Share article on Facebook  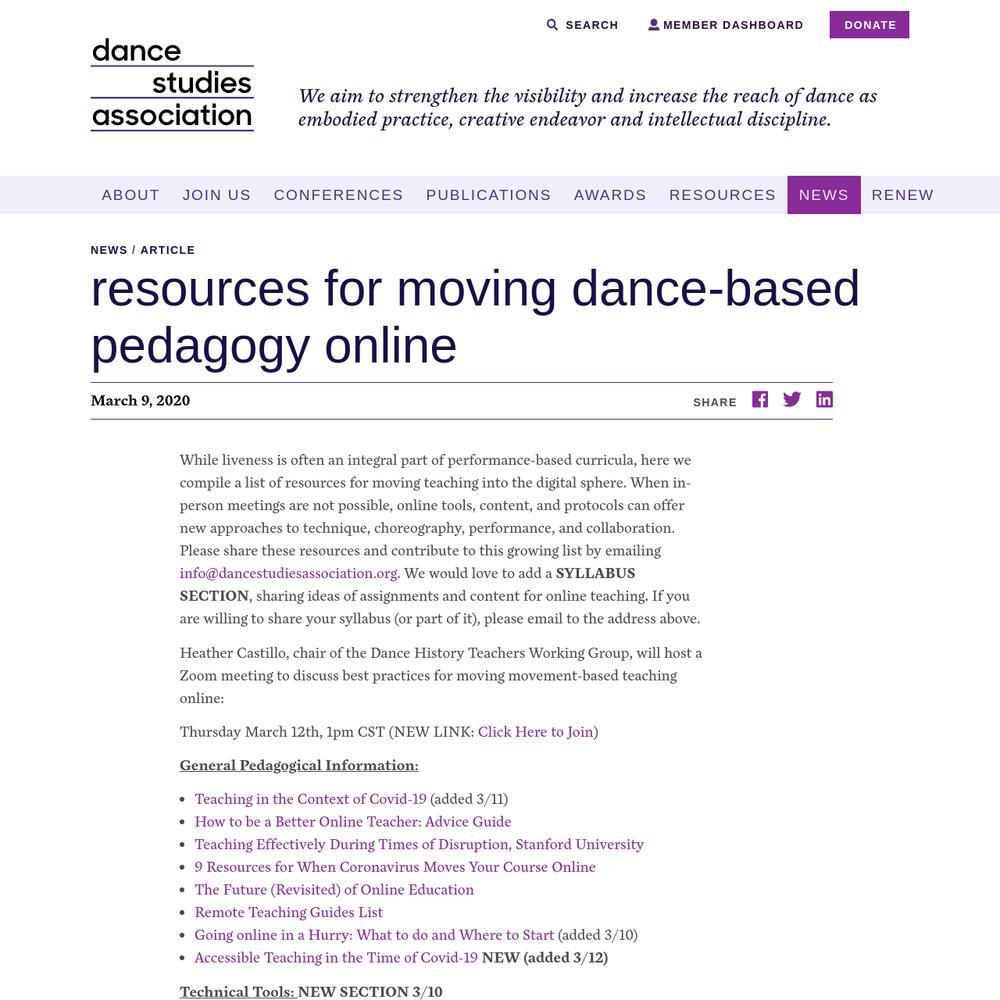click(760, 399)
